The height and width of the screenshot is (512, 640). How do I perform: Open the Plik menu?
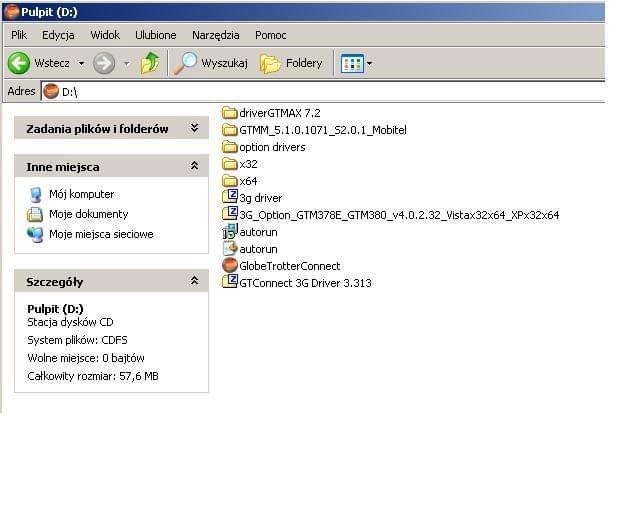19,35
